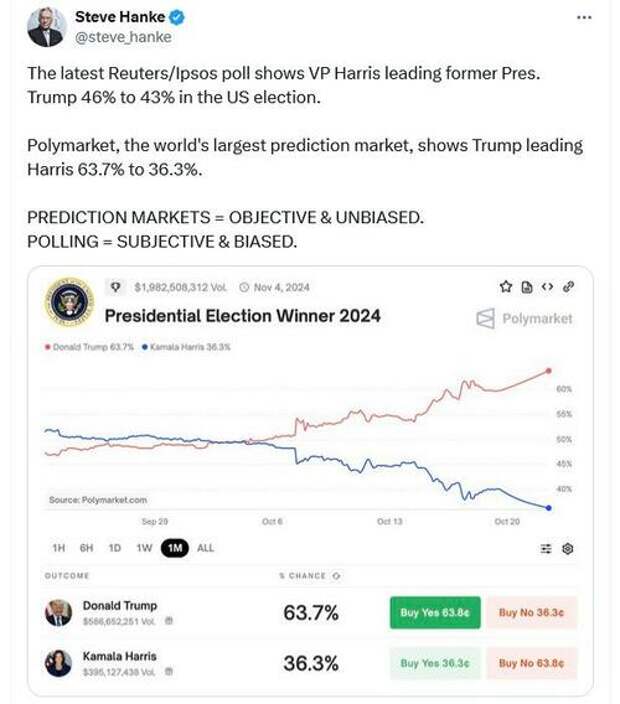Click the star favorite icon on chart
The height and width of the screenshot is (704, 620).
pyautogui.click(x=506, y=287)
